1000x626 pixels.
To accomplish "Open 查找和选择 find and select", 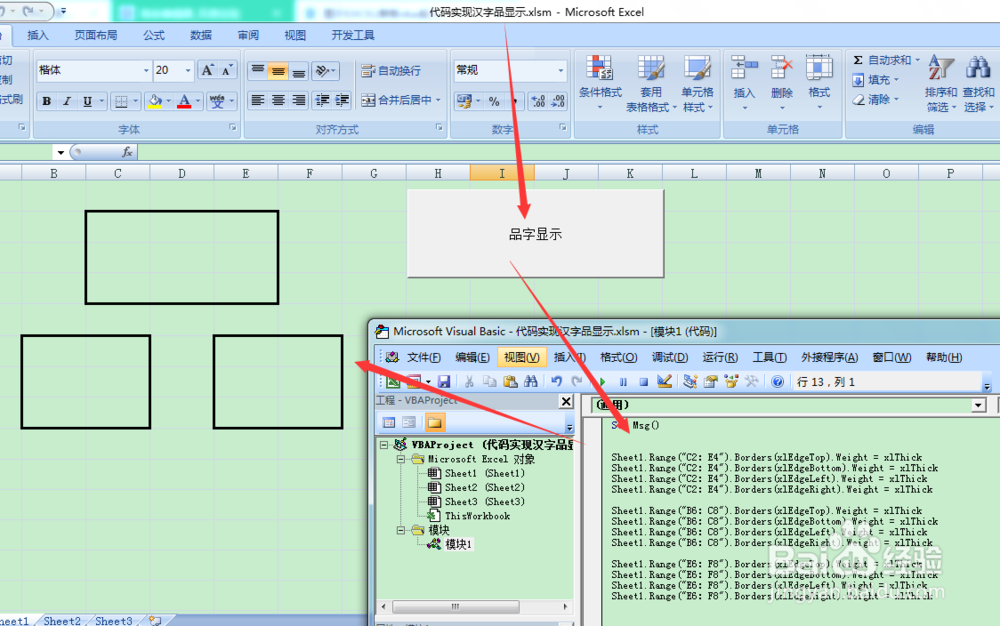I will pyautogui.click(x=978, y=83).
